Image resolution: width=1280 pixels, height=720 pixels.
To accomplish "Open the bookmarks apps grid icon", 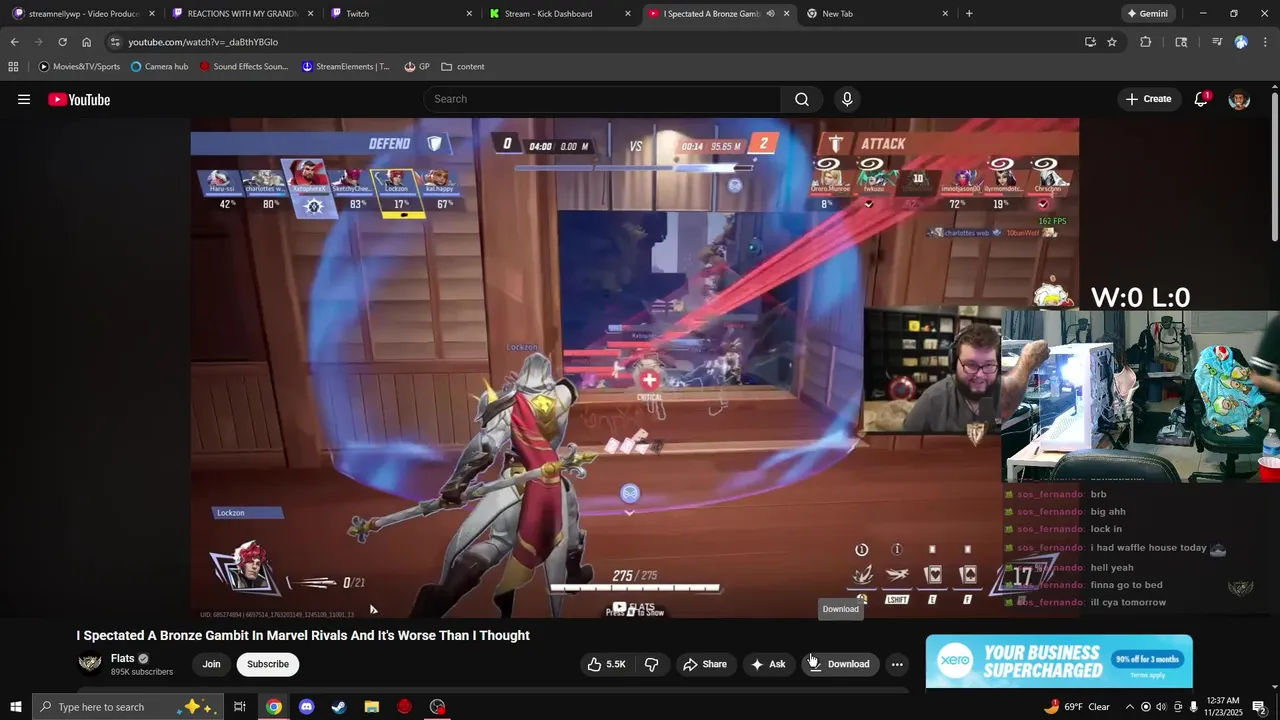I will (13, 67).
